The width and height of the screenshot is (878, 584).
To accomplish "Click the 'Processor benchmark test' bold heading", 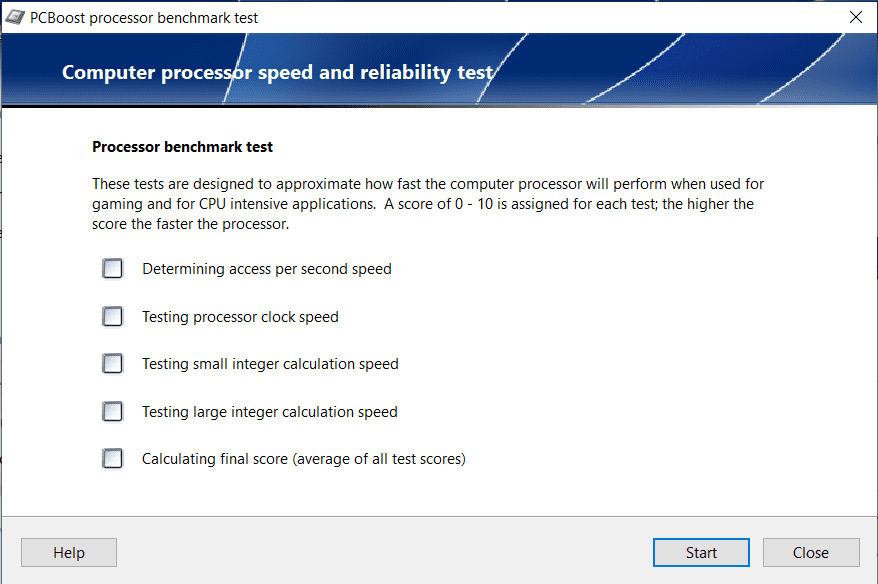I will (183, 147).
